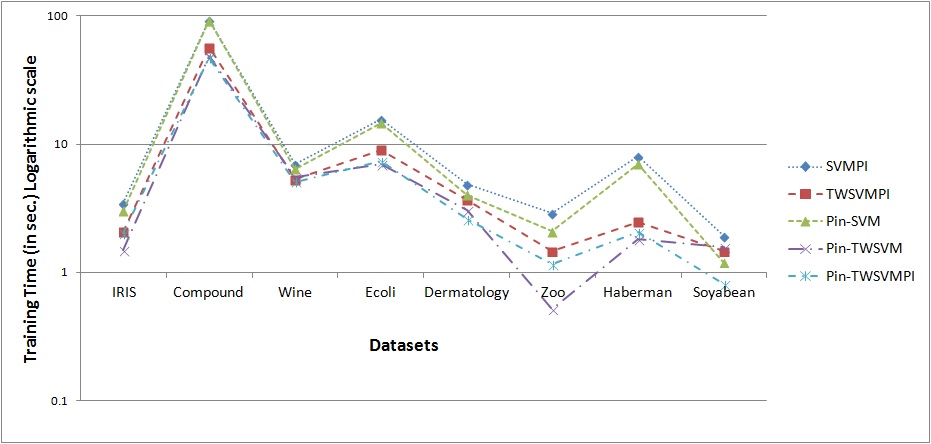
Task: Select the Pin-TWSVM cross marker at Zoo
Action: pyautogui.click(x=552, y=309)
